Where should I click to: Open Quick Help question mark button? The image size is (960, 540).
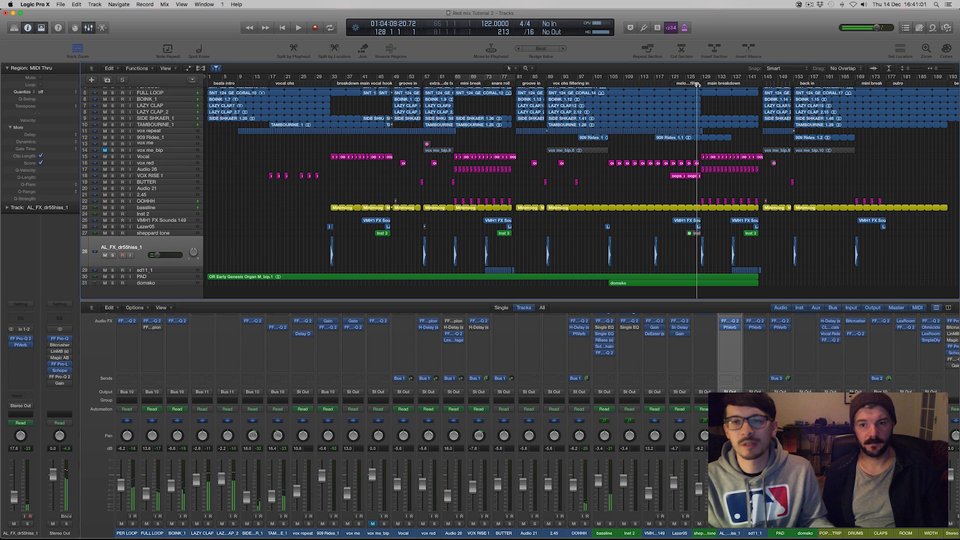58,28
